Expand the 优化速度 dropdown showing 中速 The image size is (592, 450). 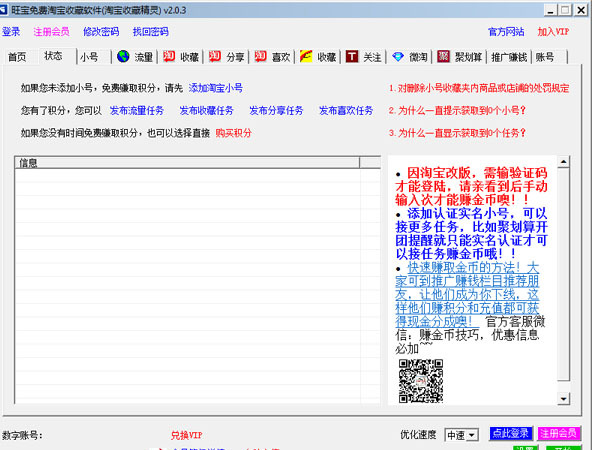pos(472,435)
